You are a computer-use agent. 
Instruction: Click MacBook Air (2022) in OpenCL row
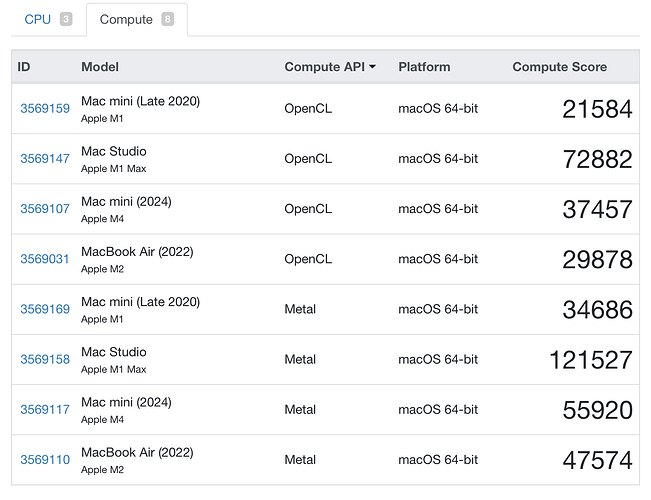(137, 252)
